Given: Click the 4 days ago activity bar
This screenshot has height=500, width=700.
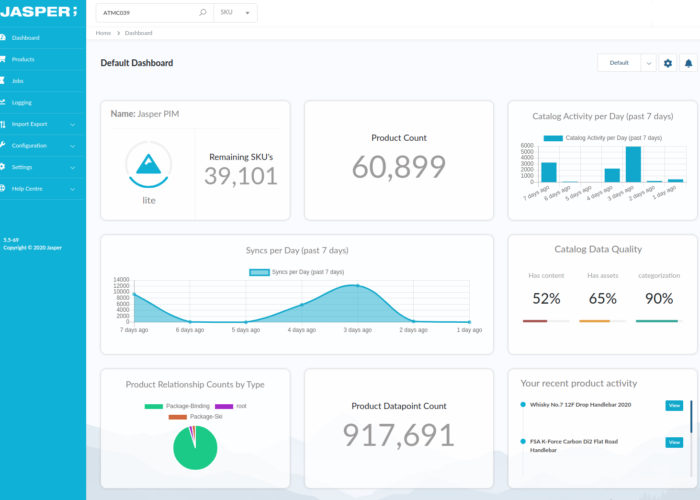Looking at the screenshot, I should tap(612, 175).
